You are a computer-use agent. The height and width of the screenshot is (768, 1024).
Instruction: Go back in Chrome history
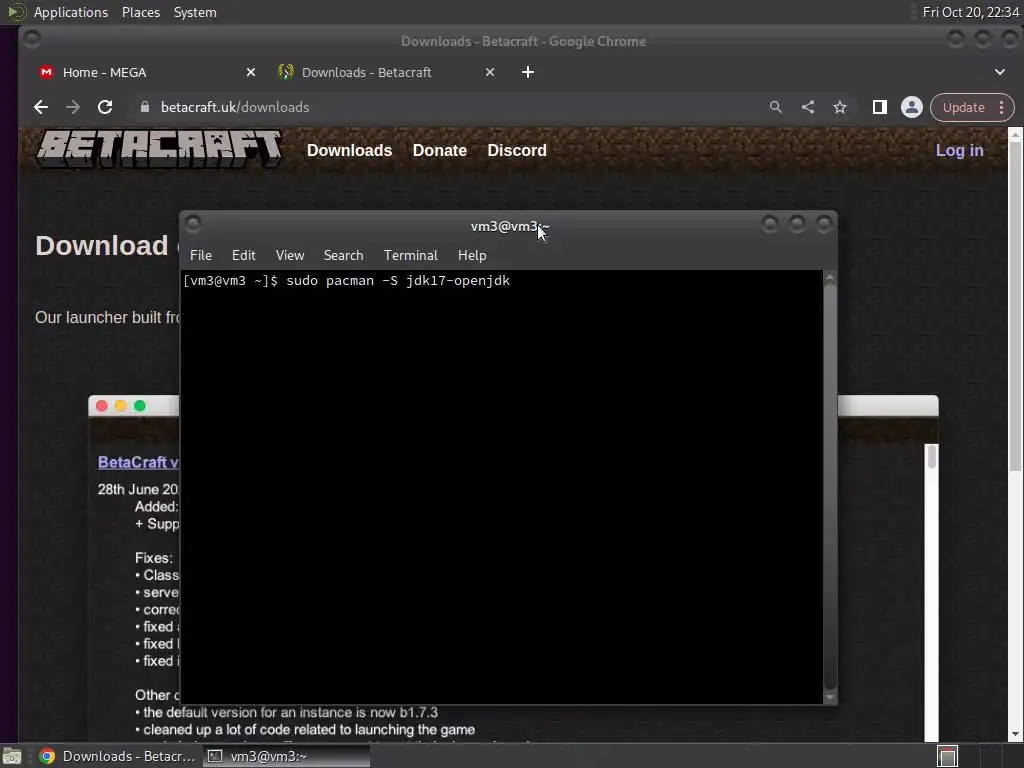pyautogui.click(x=41, y=107)
